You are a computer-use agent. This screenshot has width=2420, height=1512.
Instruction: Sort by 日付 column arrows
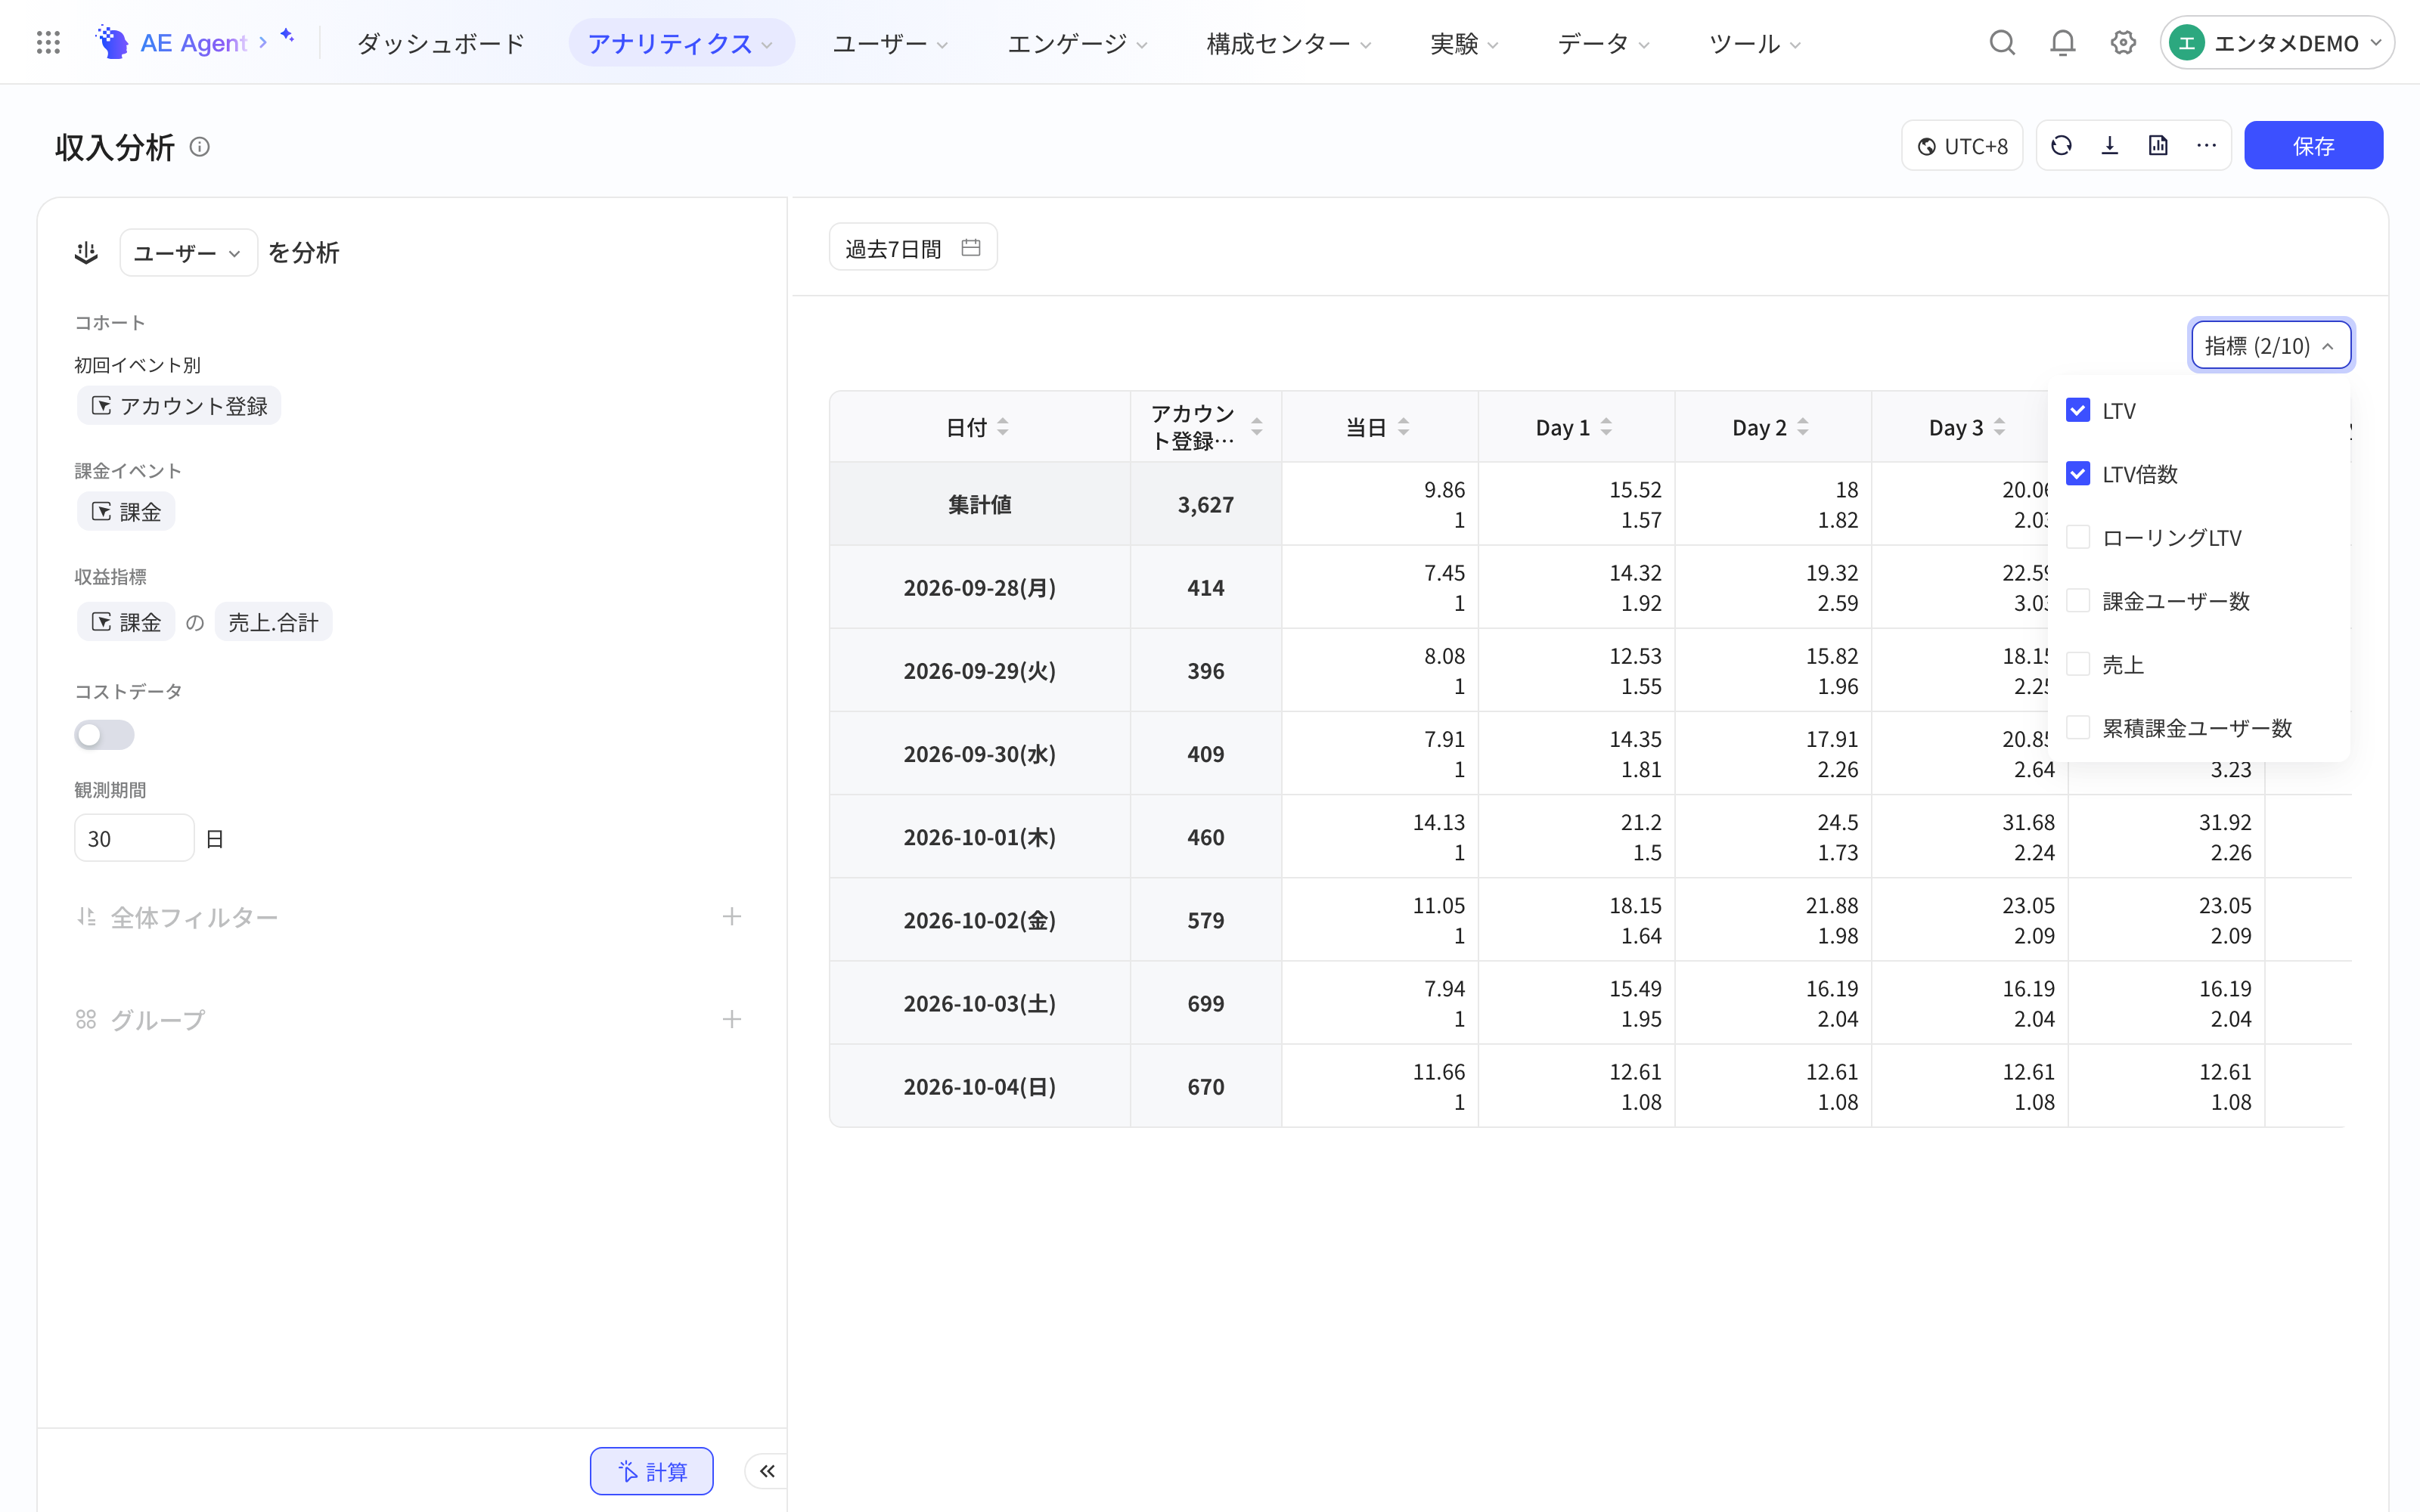[1003, 427]
